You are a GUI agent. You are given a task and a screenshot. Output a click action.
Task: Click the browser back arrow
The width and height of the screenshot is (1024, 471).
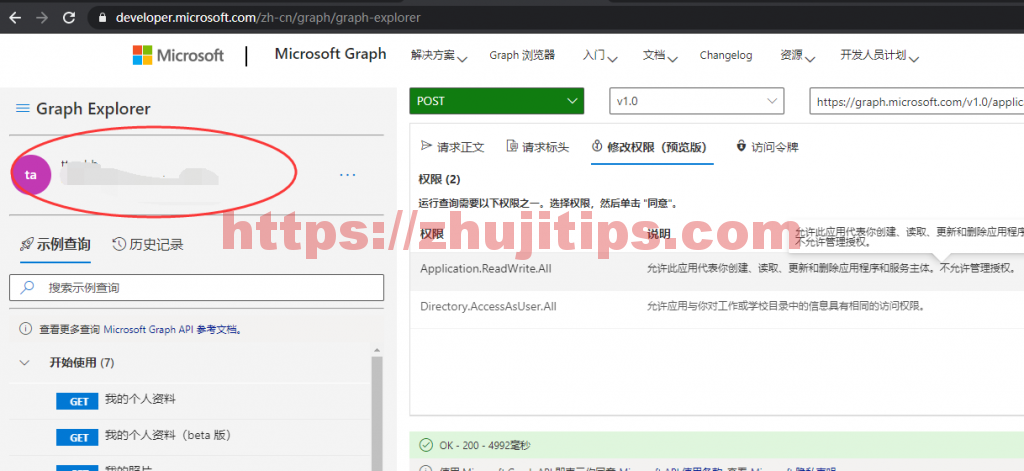click(14, 18)
